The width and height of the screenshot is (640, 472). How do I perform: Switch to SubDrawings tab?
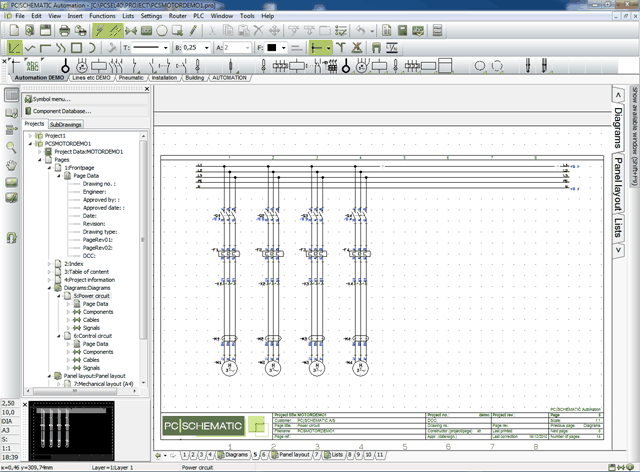65,125
